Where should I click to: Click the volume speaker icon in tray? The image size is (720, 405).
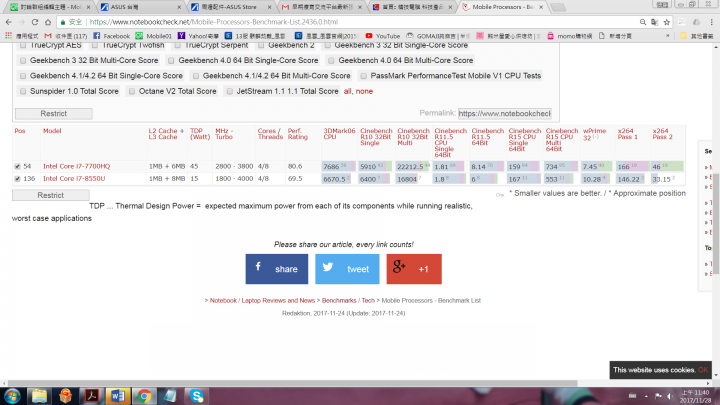tap(670, 396)
